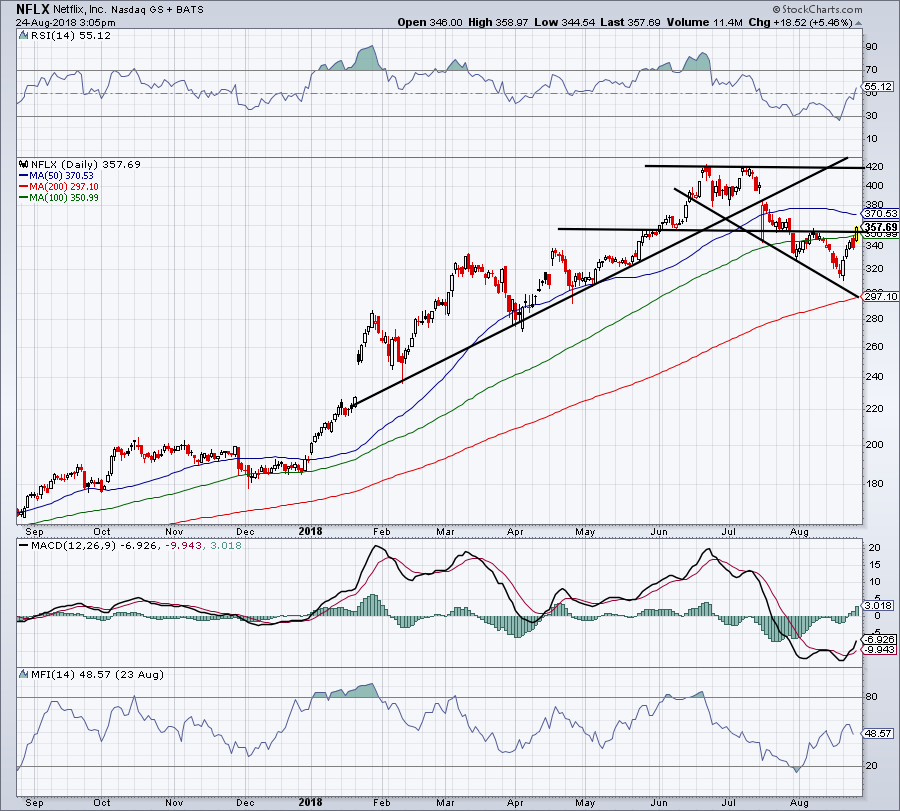Click the 370.53 blue price tag on axis
The width and height of the screenshot is (900, 811).
(x=880, y=214)
